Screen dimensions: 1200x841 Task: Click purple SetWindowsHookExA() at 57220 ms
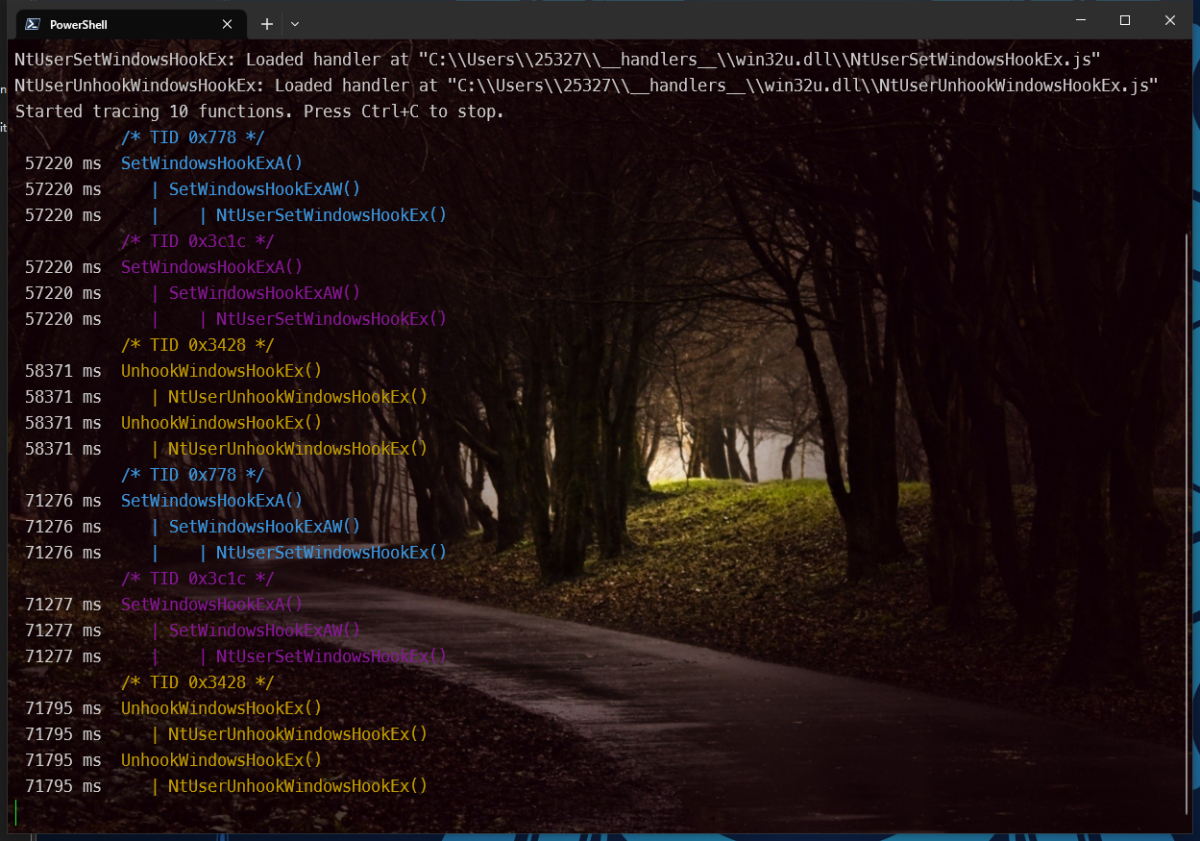212,267
